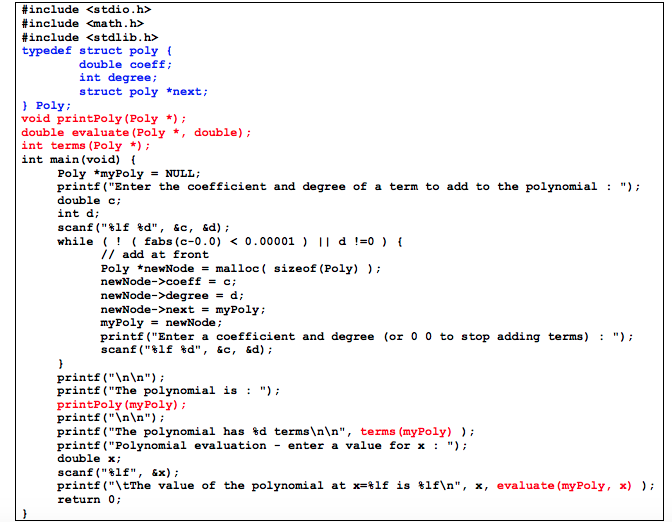The width and height of the screenshot is (672, 522).
Task: Click the printf 'The polynomial is :' line
Action: coord(168,391)
